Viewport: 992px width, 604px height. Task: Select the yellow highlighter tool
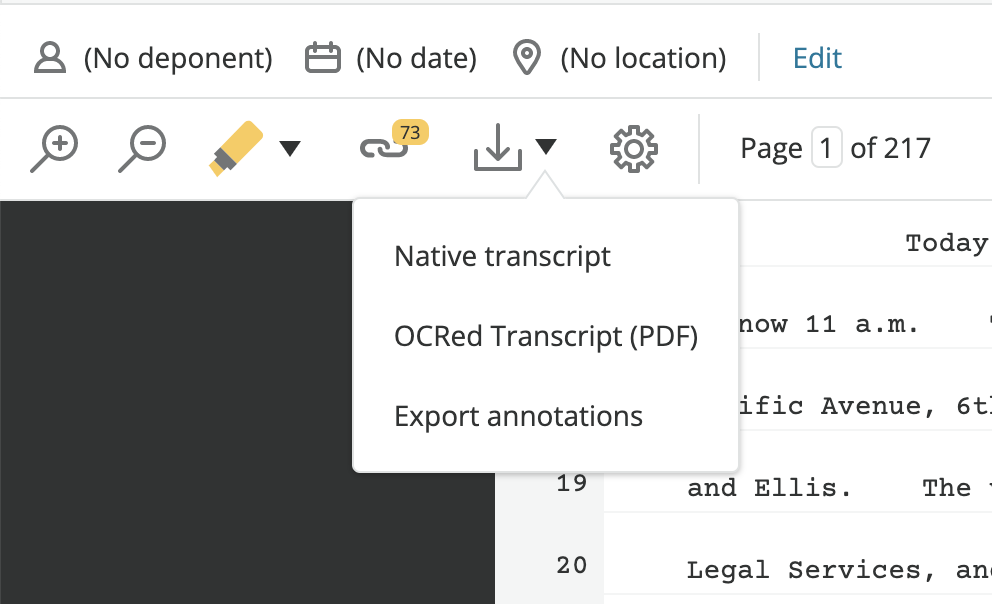[x=236, y=148]
